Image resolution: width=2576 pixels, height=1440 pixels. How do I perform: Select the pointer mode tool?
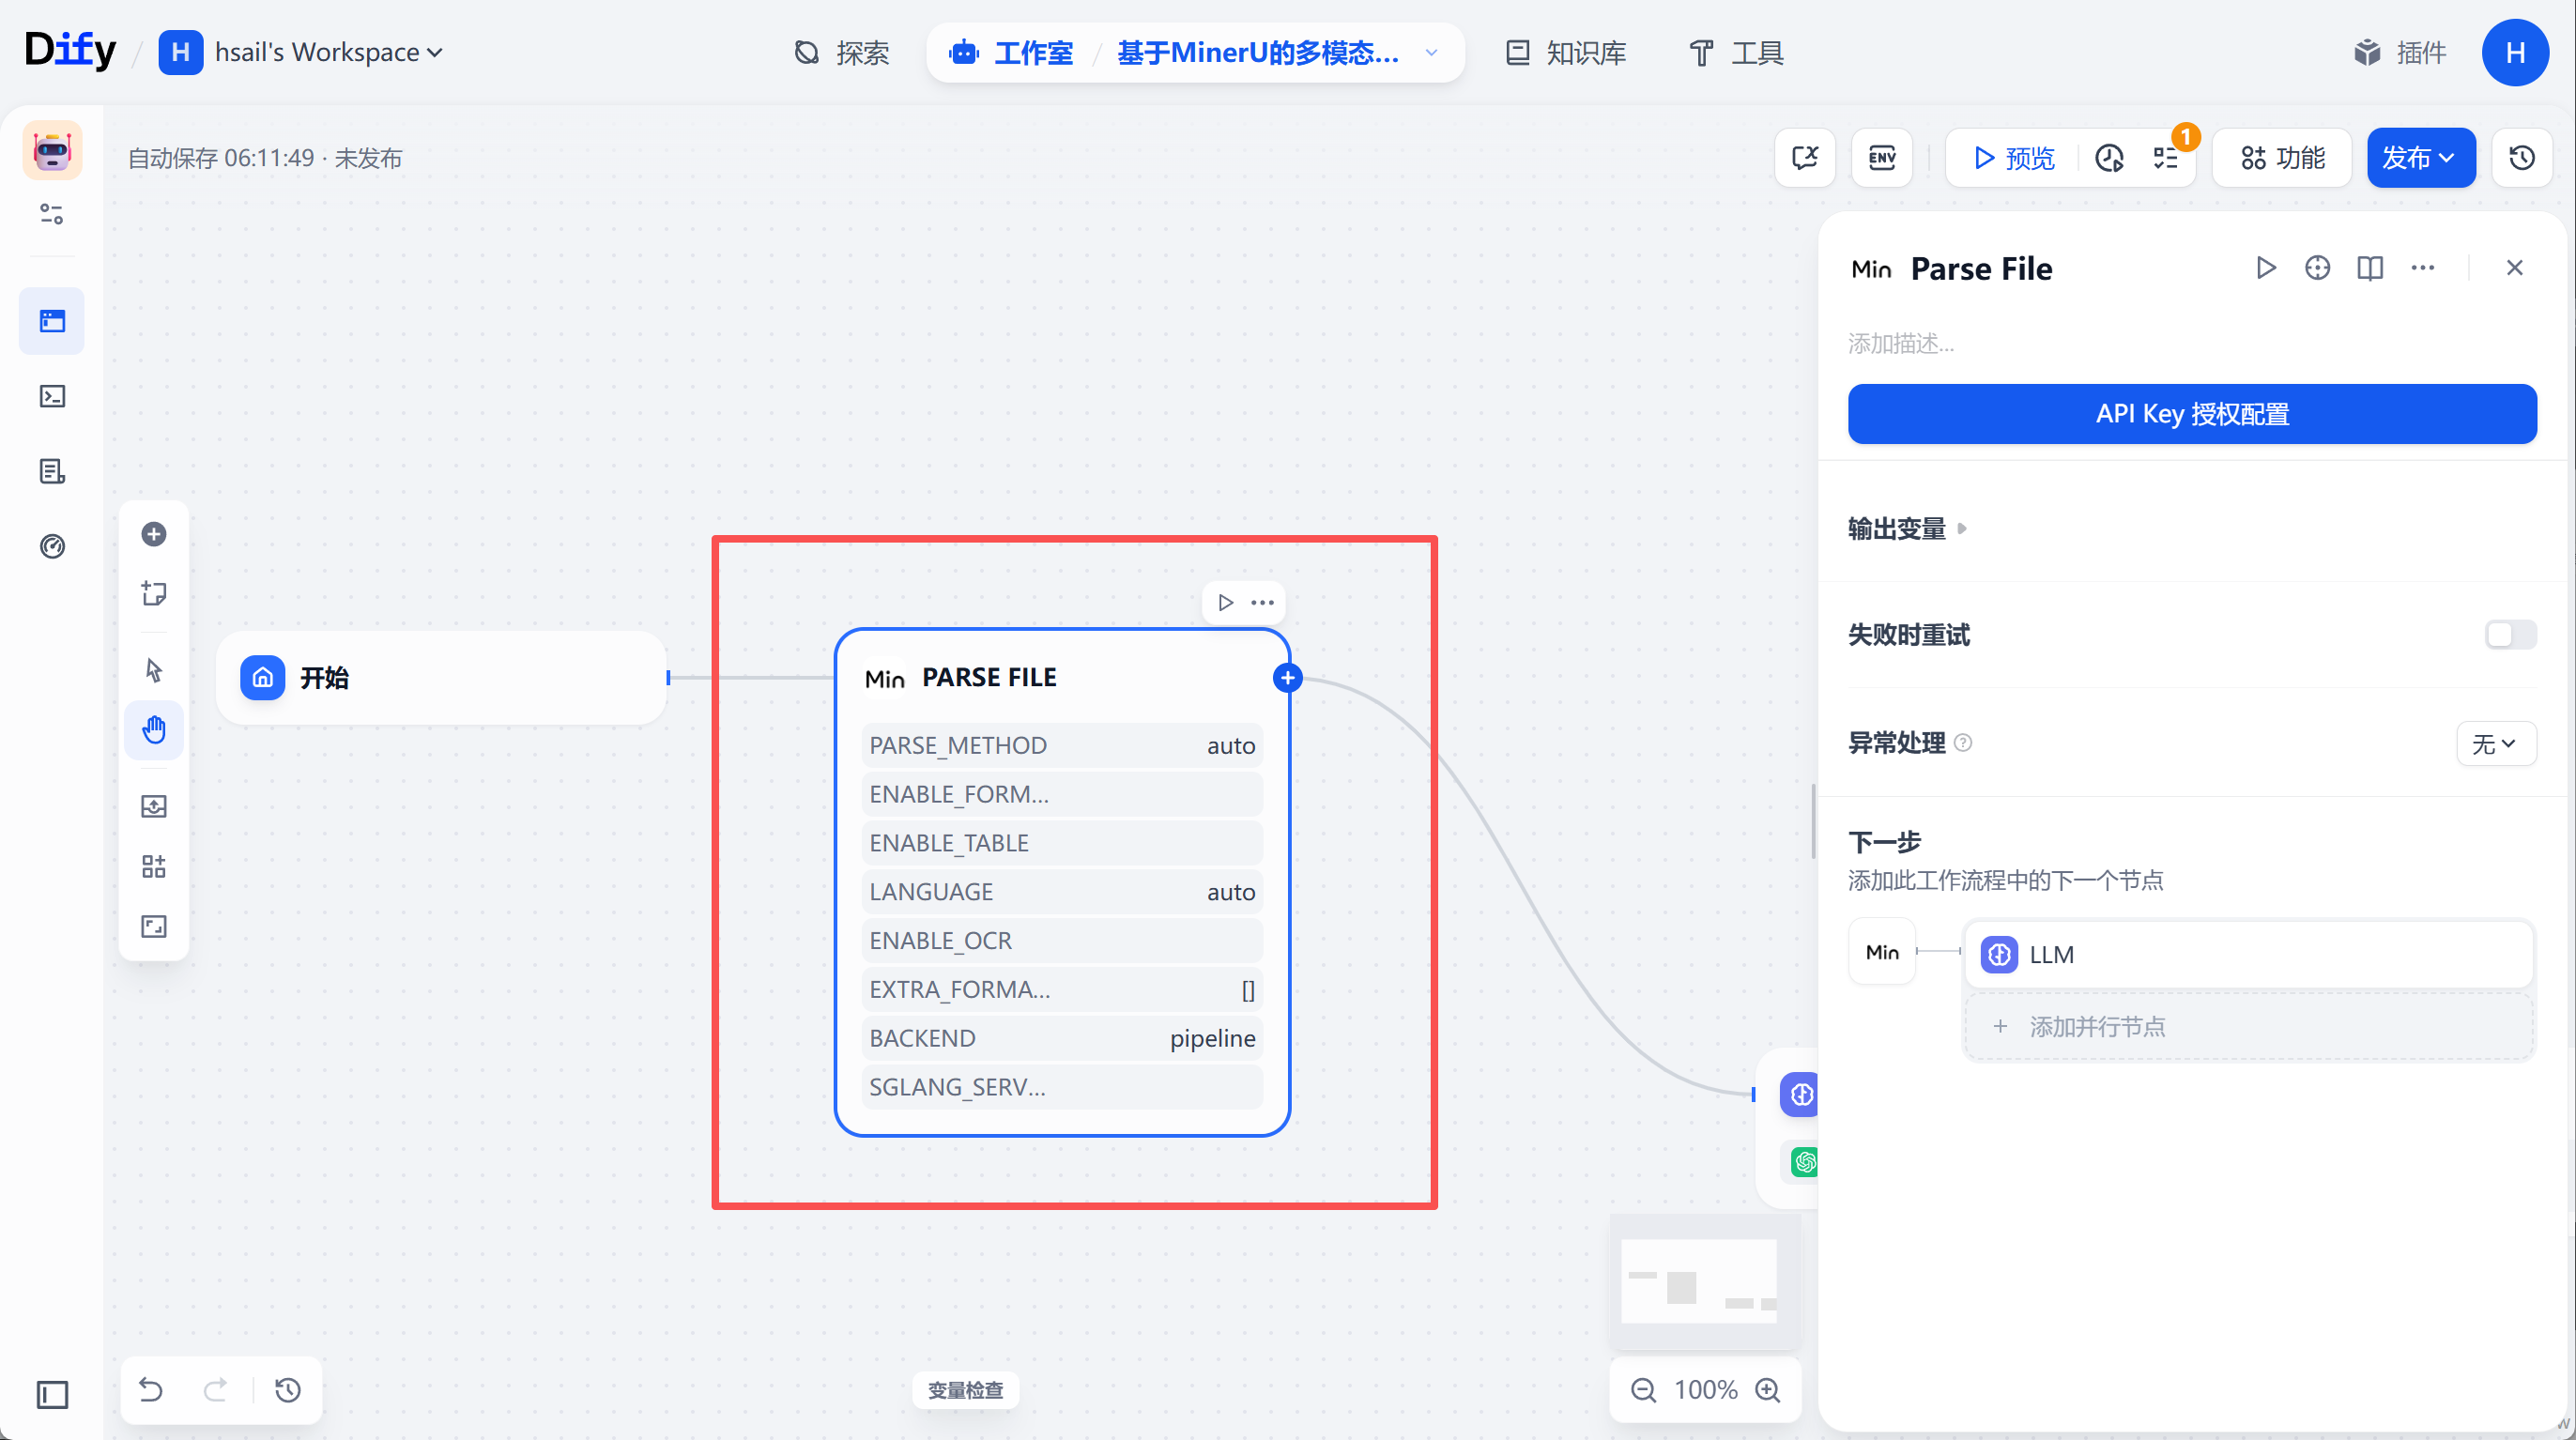coord(154,669)
